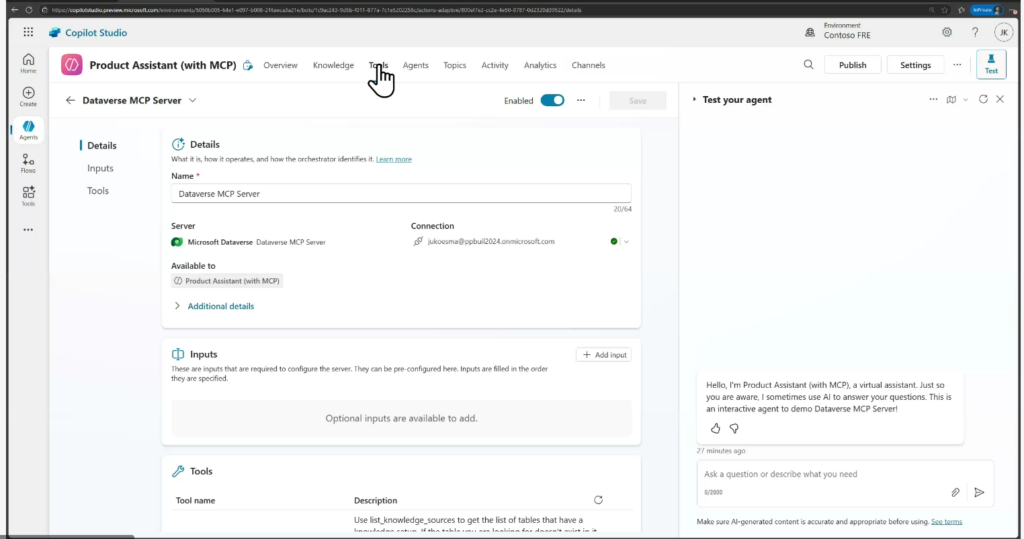Open the JK account avatar

pos(1003,32)
